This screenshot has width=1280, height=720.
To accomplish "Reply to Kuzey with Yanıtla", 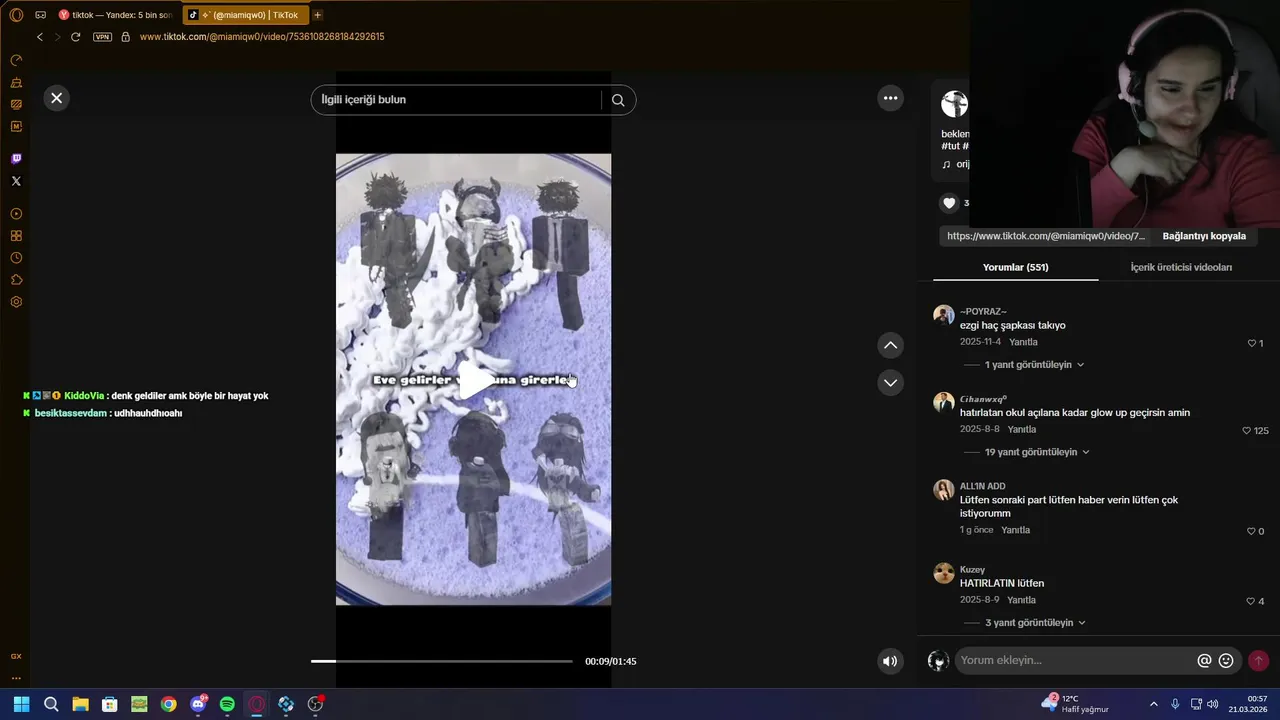I will click(1022, 600).
